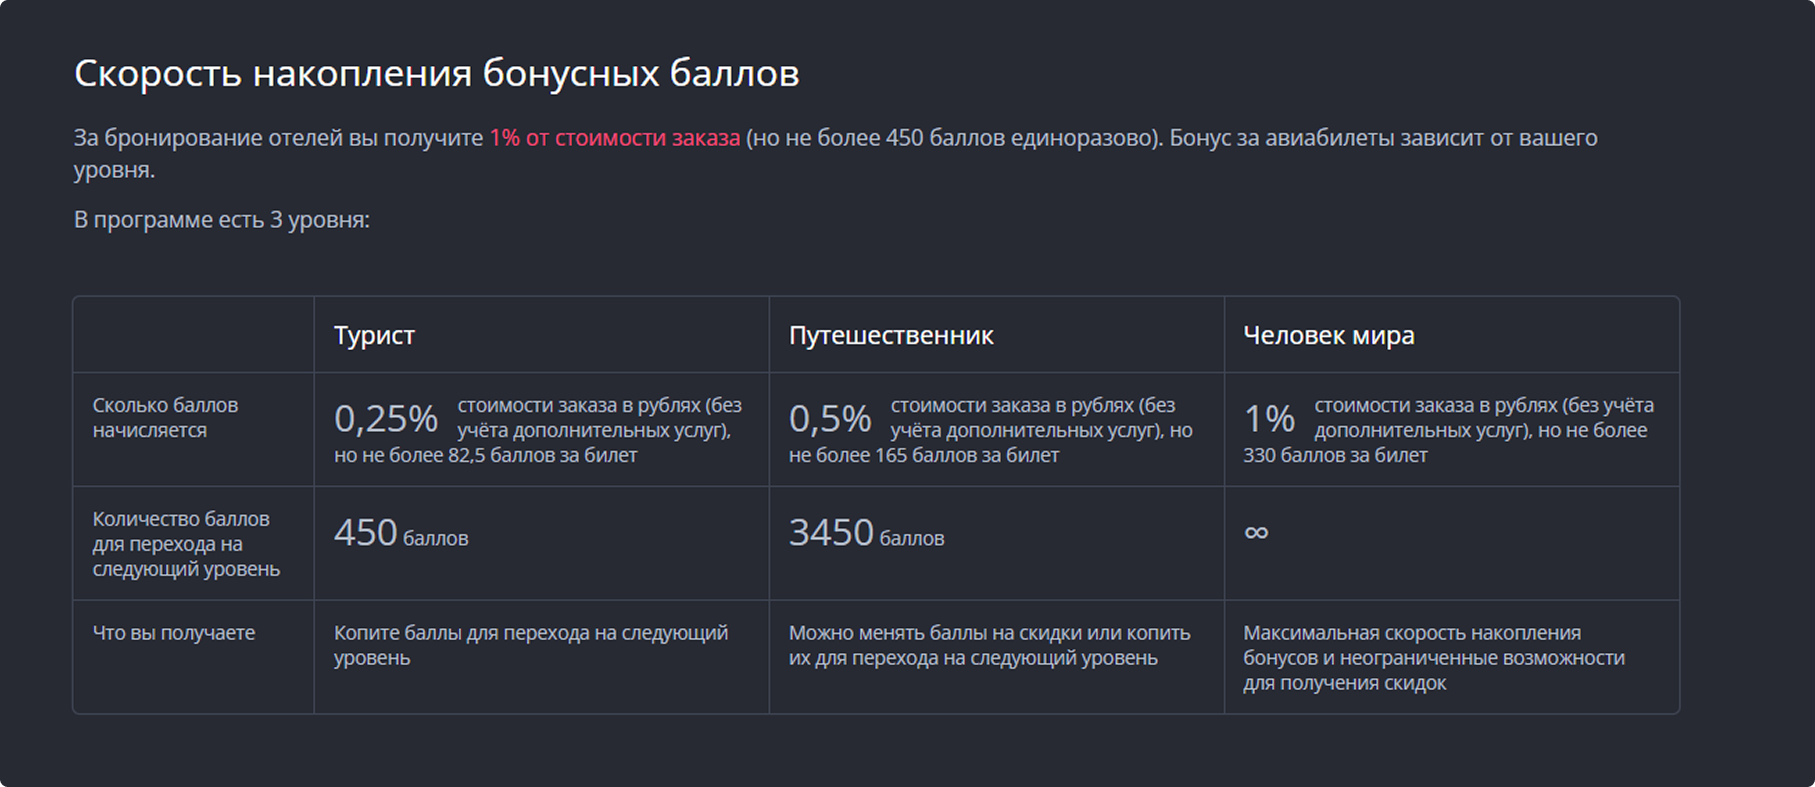
Task: Click "Максимальная скорость накопления" benefit text
Action: 1432,658
